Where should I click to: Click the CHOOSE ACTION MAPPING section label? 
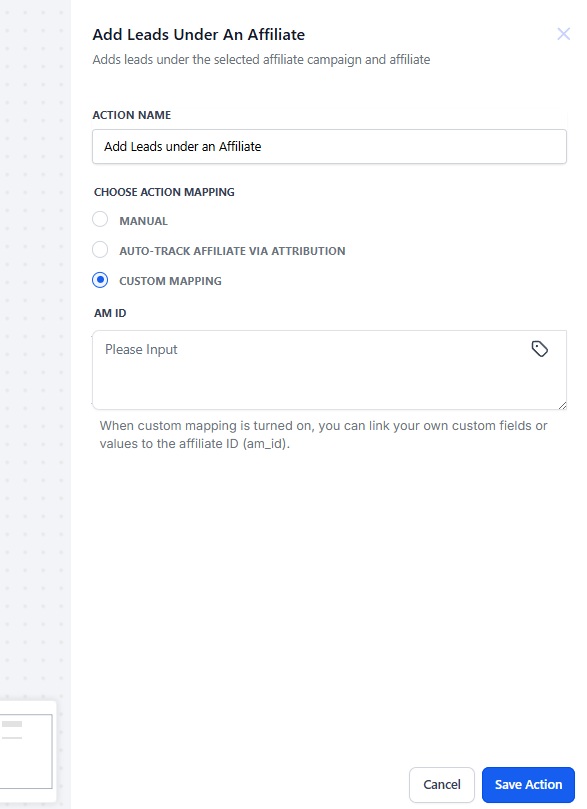point(164,192)
